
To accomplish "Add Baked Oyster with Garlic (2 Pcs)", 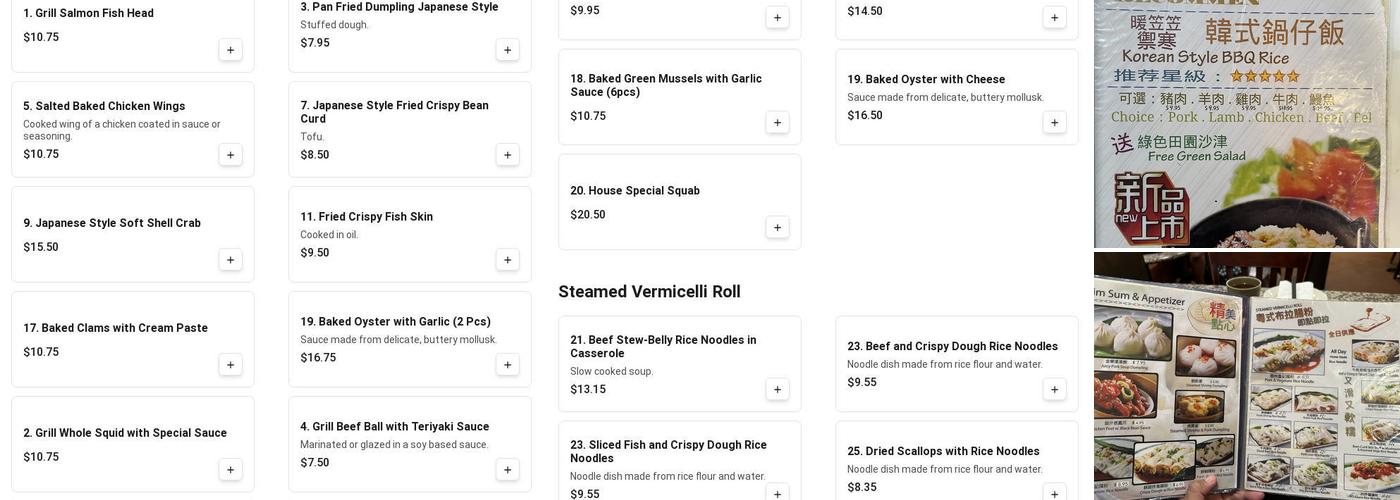I will pyautogui.click(x=507, y=365).
